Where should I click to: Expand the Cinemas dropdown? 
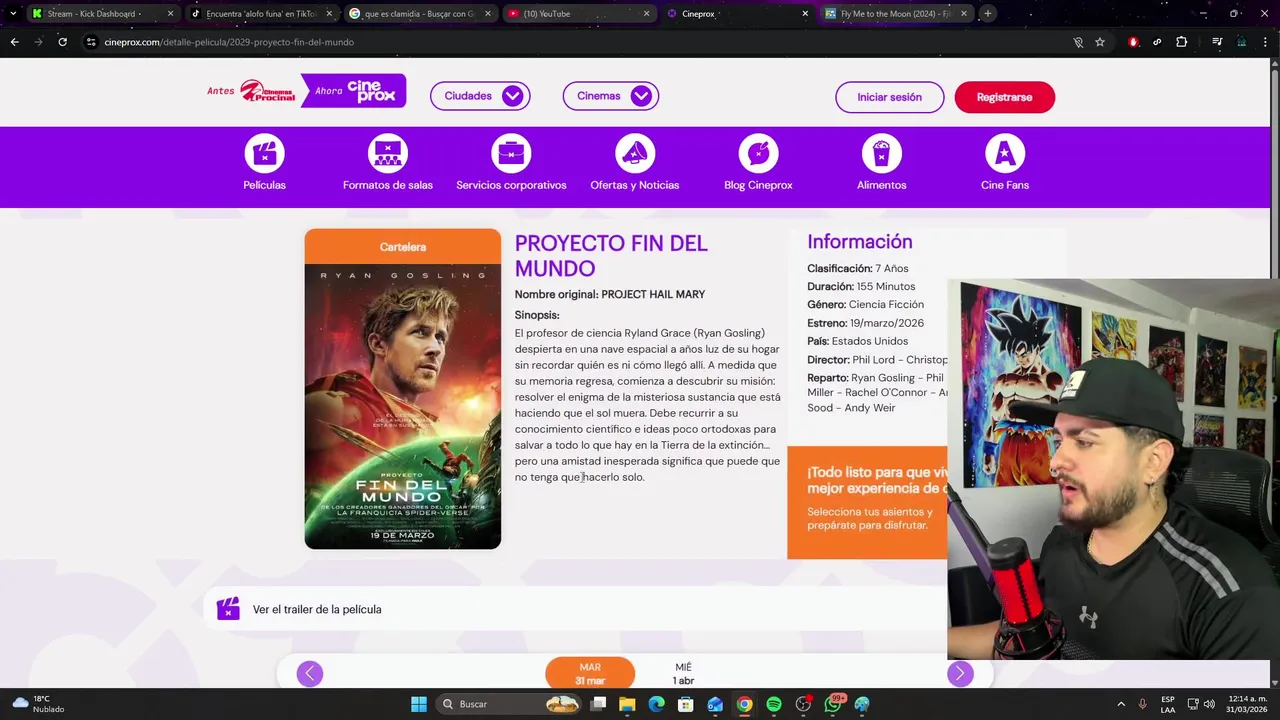click(611, 96)
